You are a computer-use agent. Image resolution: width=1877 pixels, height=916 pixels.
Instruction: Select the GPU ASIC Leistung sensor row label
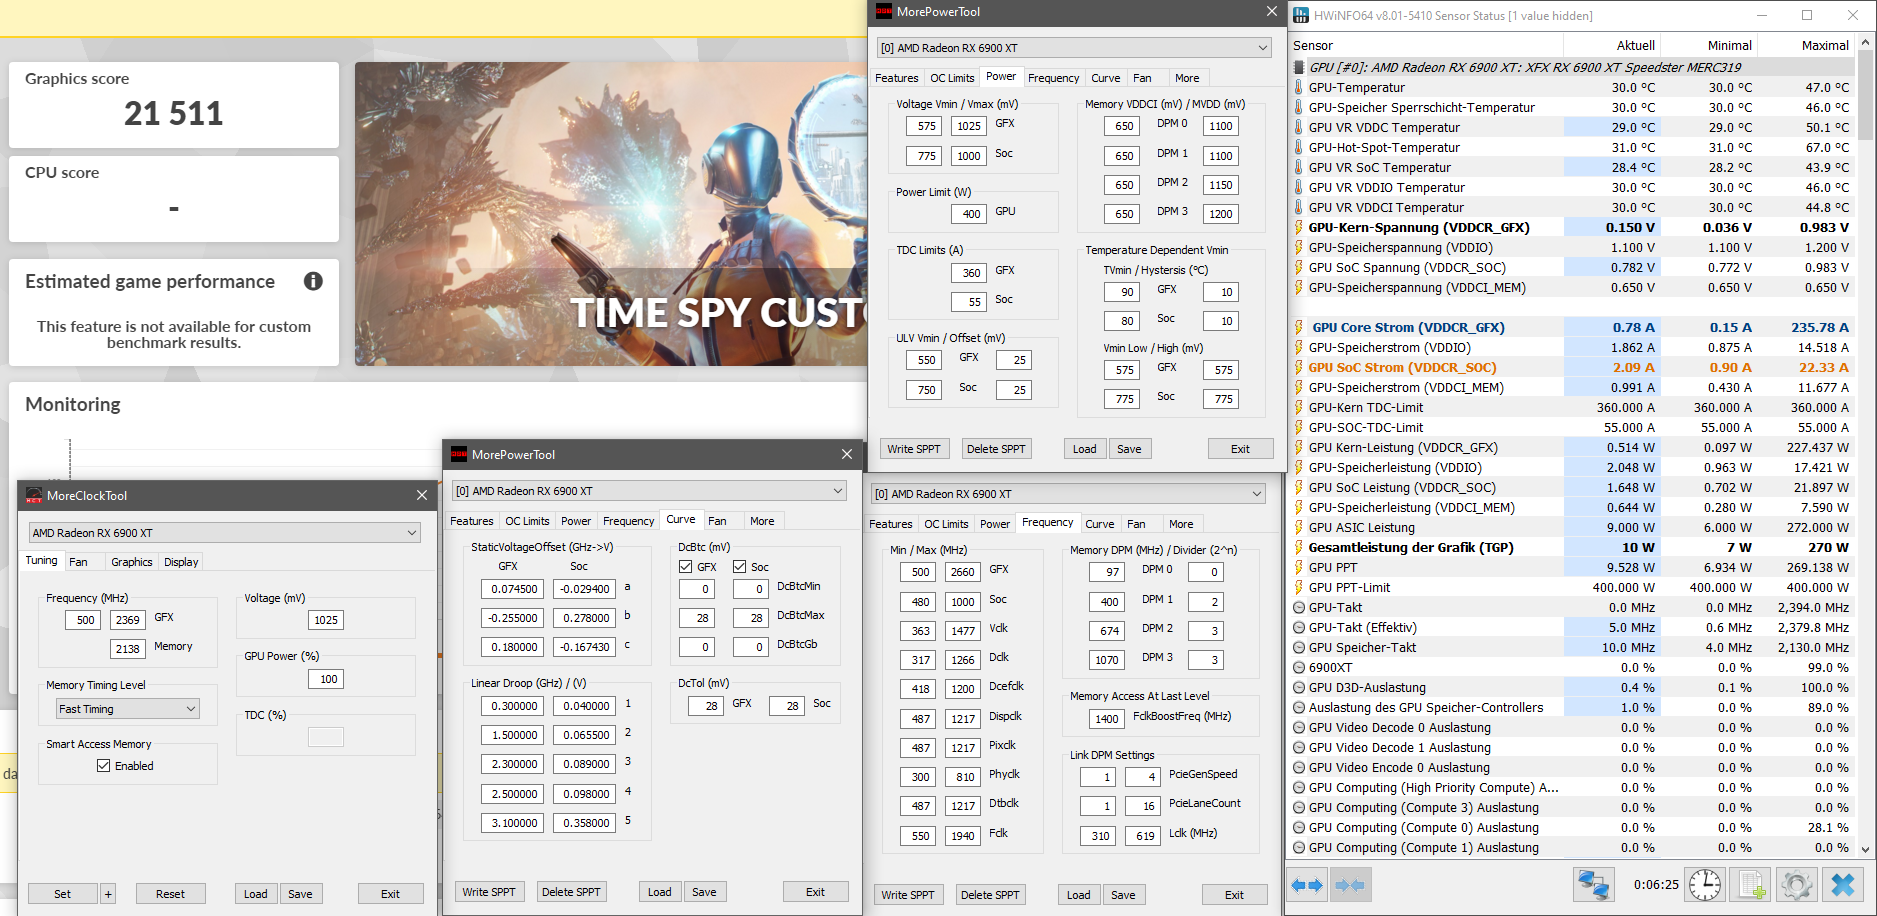click(x=1362, y=527)
